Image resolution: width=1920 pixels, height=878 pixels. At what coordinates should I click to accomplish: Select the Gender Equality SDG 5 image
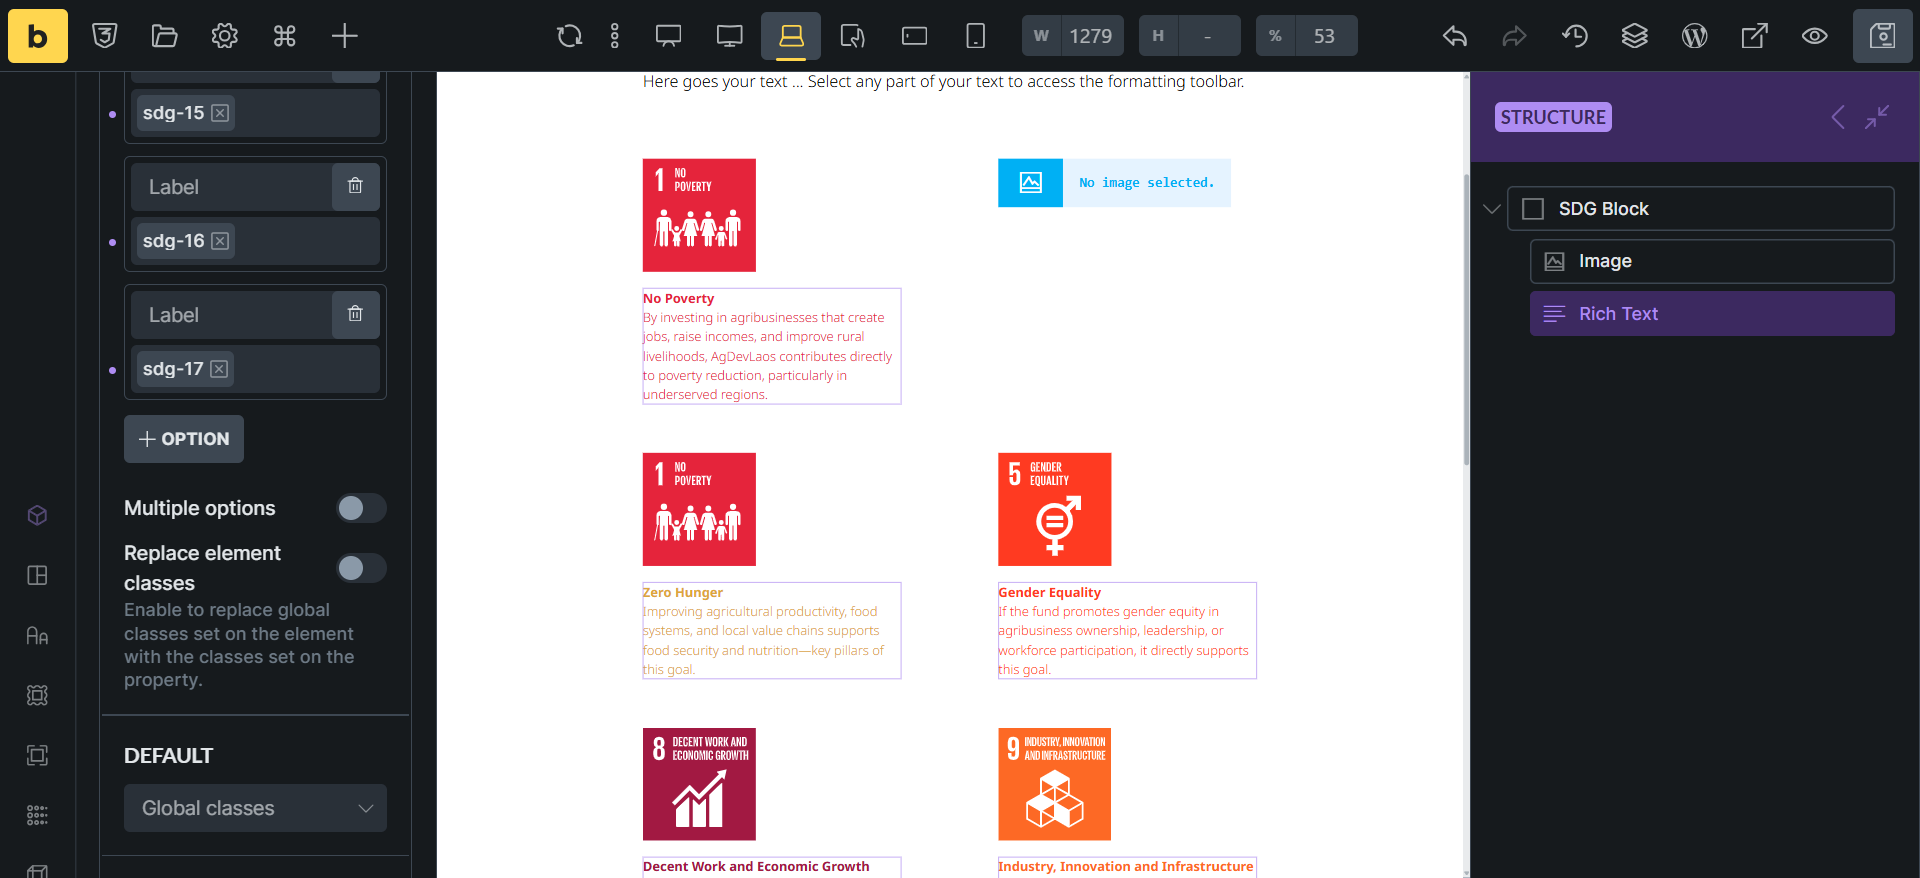pos(1055,509)
